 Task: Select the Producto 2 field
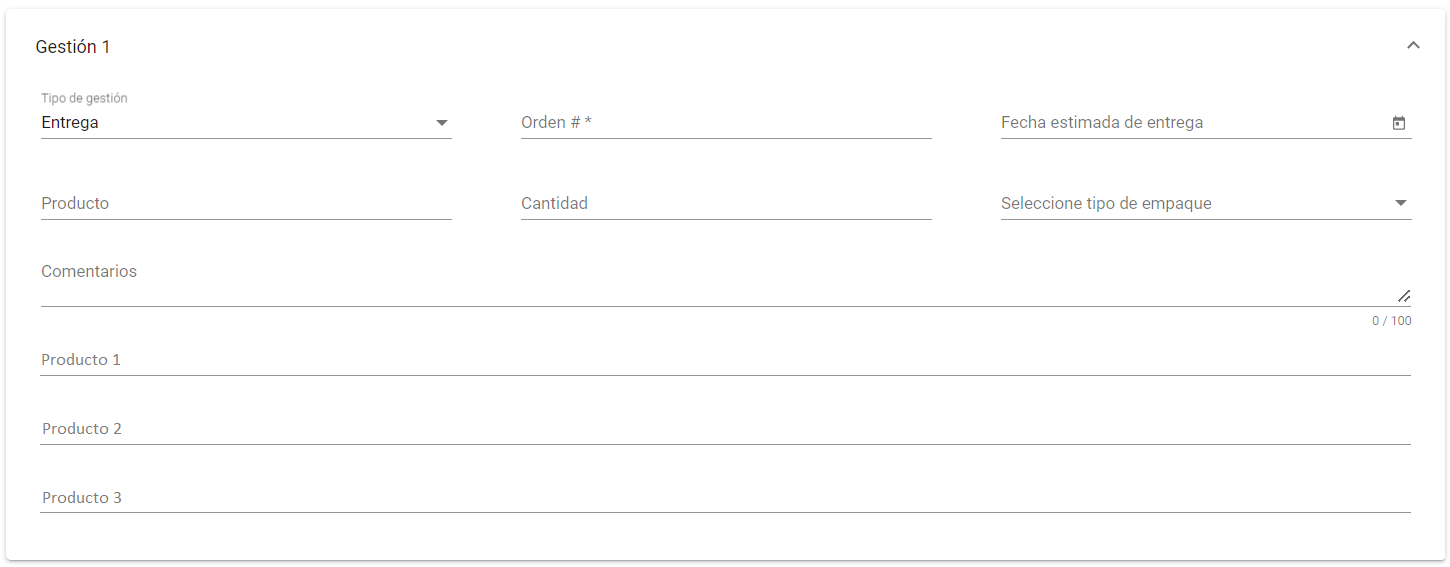(x=725, y=429)
